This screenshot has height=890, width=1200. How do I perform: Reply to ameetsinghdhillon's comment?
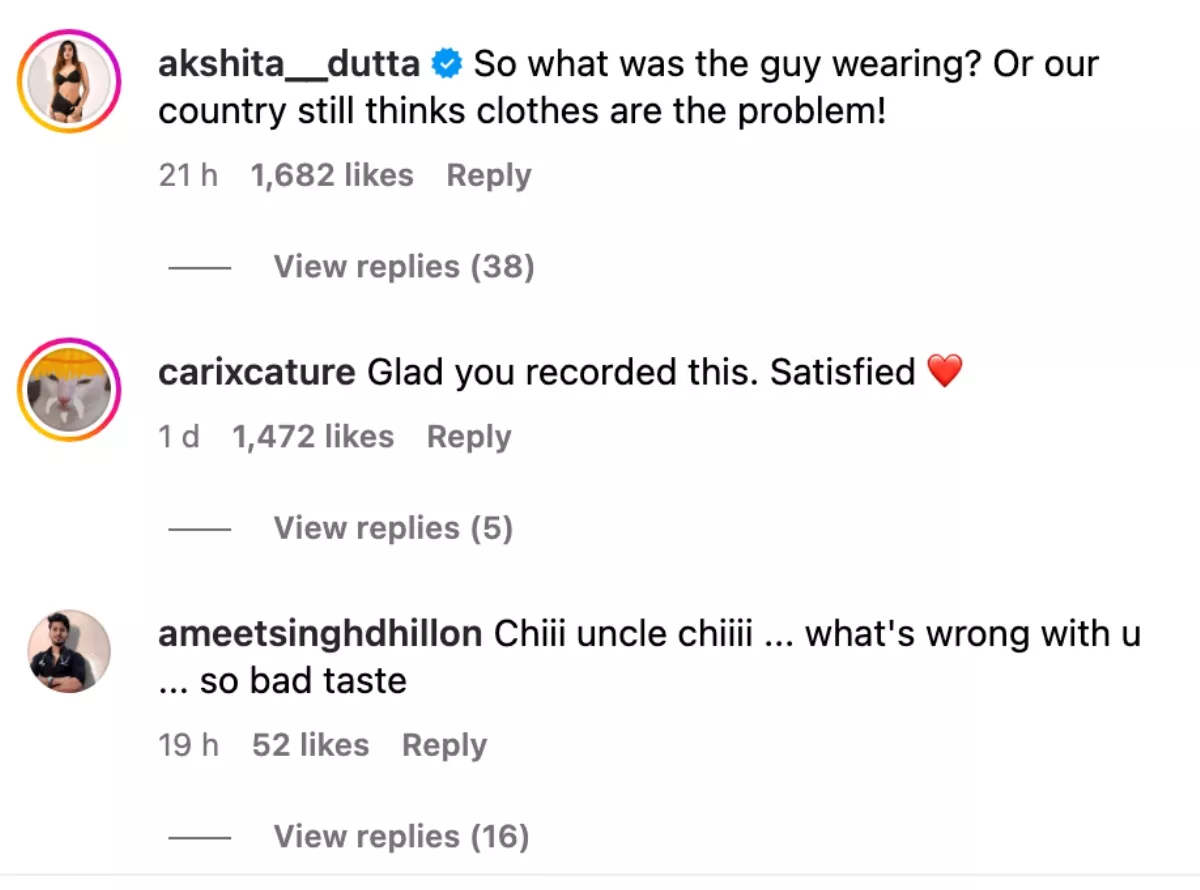pyautogui.click(x=444, y=745)
